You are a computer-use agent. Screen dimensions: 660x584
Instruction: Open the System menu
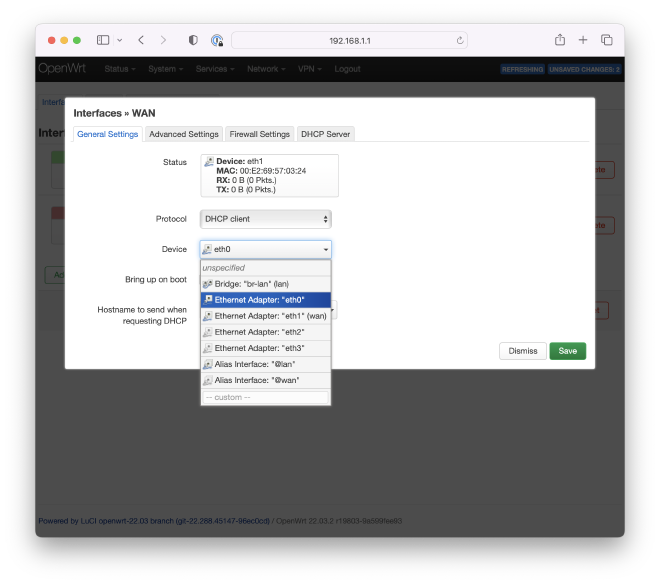point(165,69)
